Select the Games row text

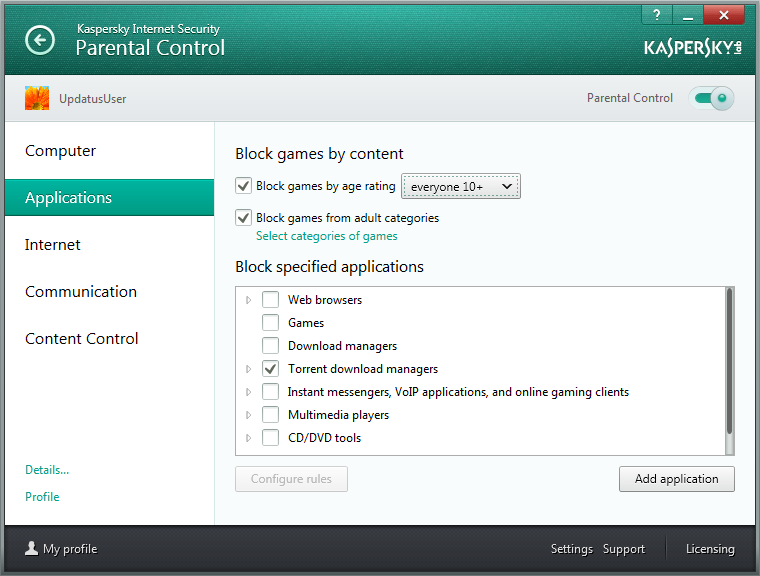(306, 323)
